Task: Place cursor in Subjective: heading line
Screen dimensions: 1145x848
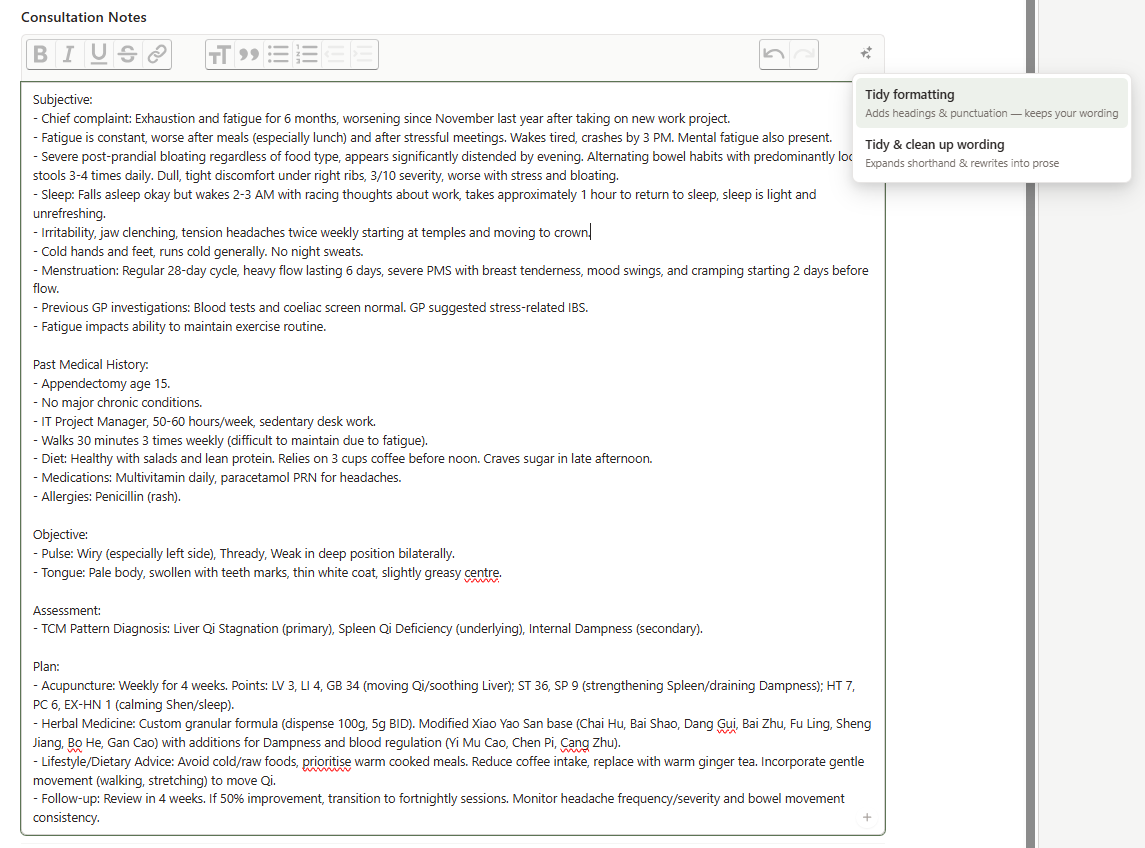Action: coord(63,99)
